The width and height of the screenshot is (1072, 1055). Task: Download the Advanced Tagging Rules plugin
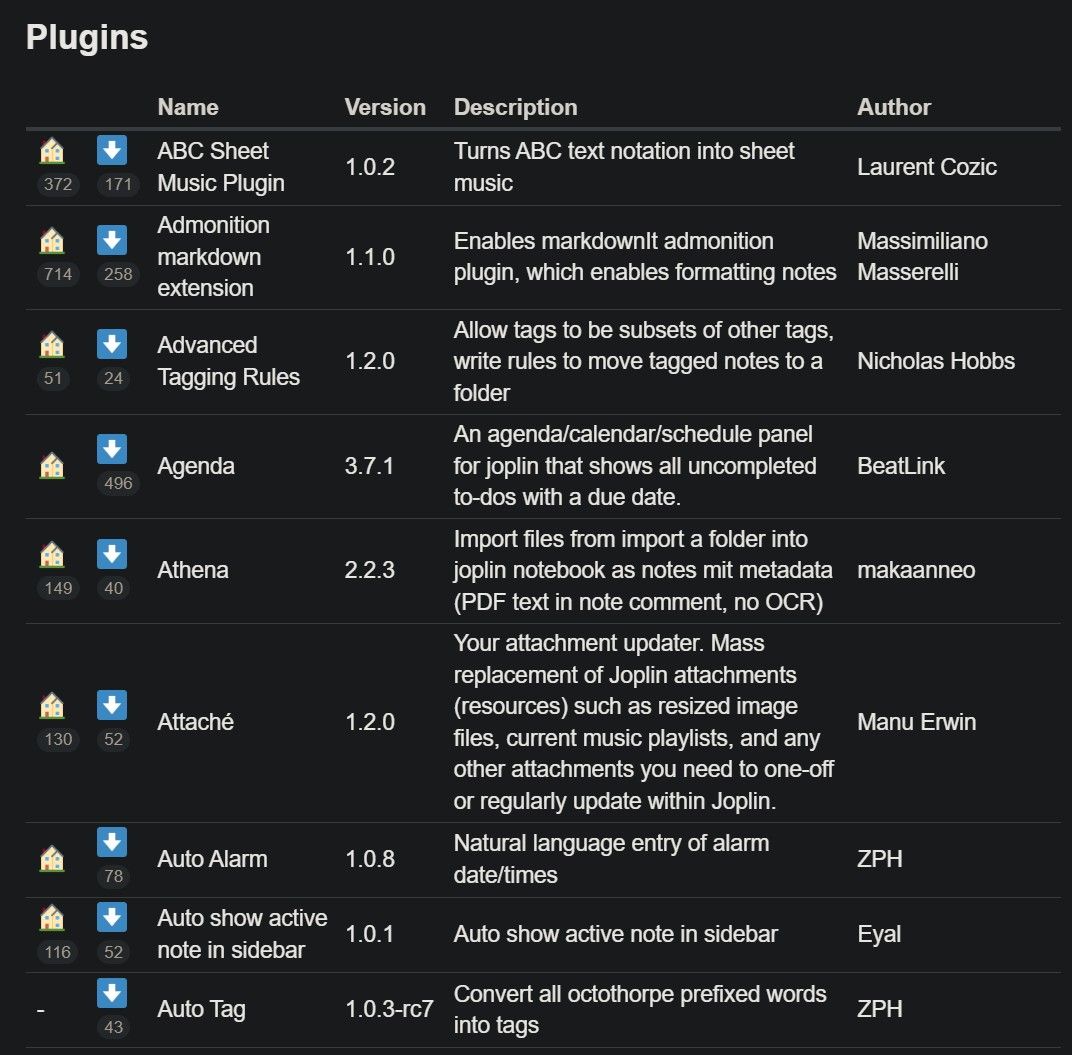(112, 345)
